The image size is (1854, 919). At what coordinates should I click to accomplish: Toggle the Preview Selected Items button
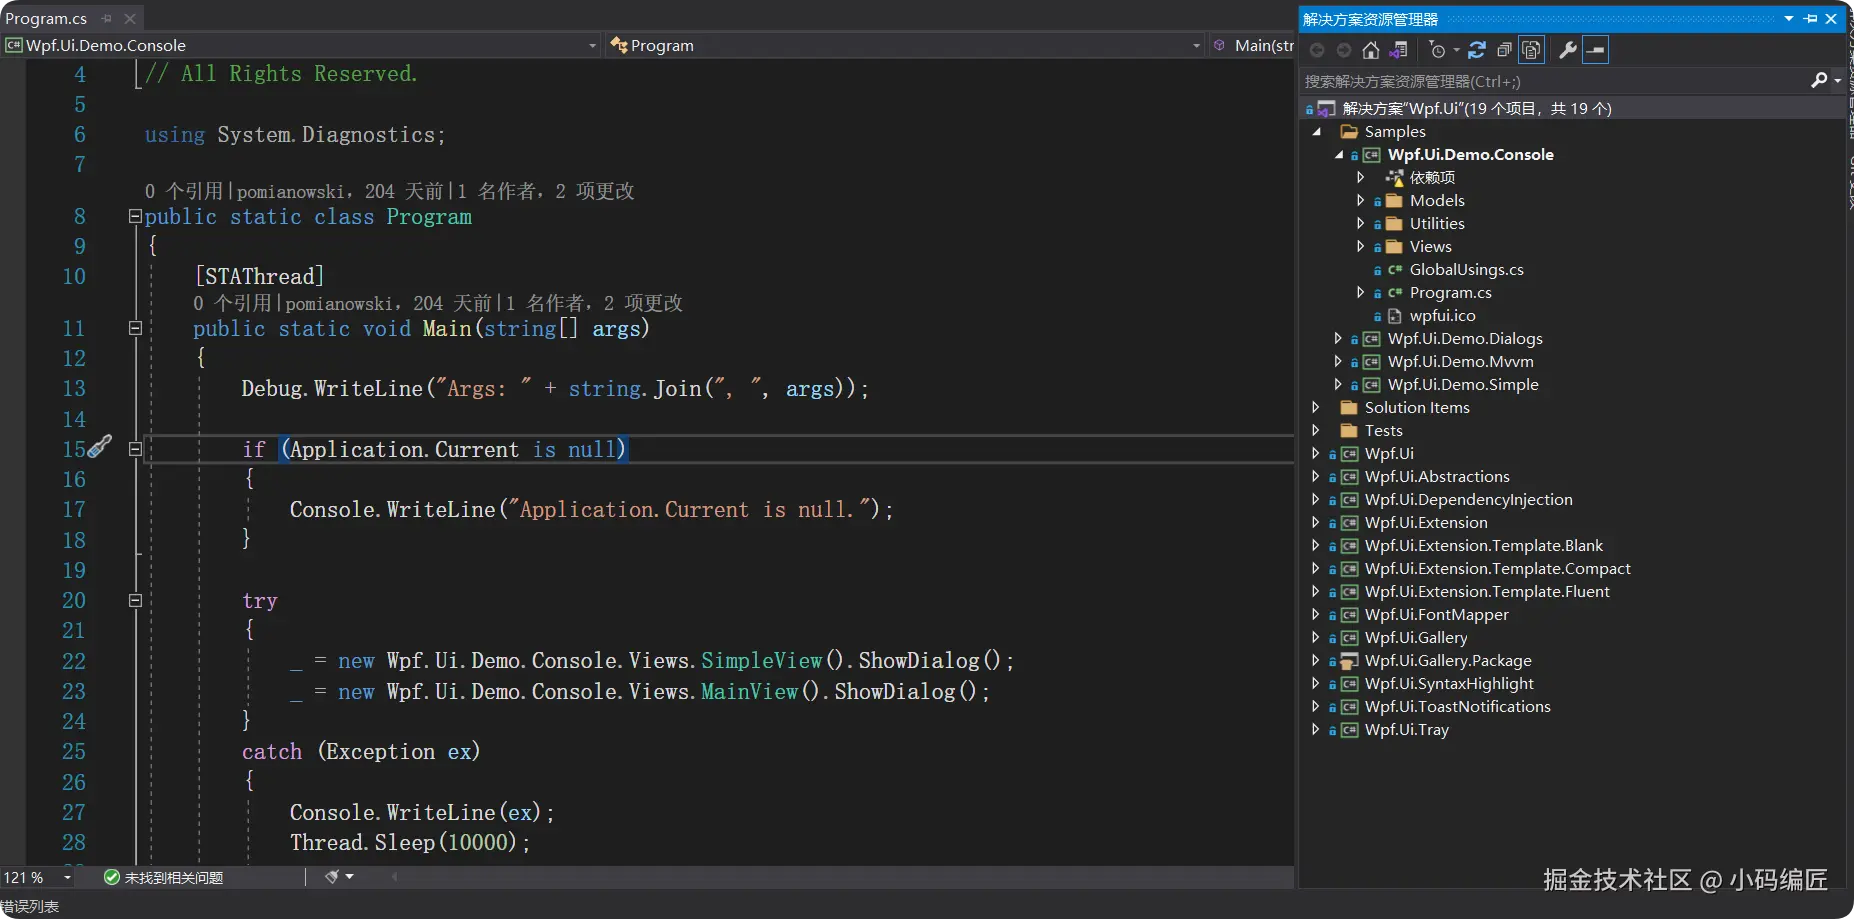pos(1596,50)
